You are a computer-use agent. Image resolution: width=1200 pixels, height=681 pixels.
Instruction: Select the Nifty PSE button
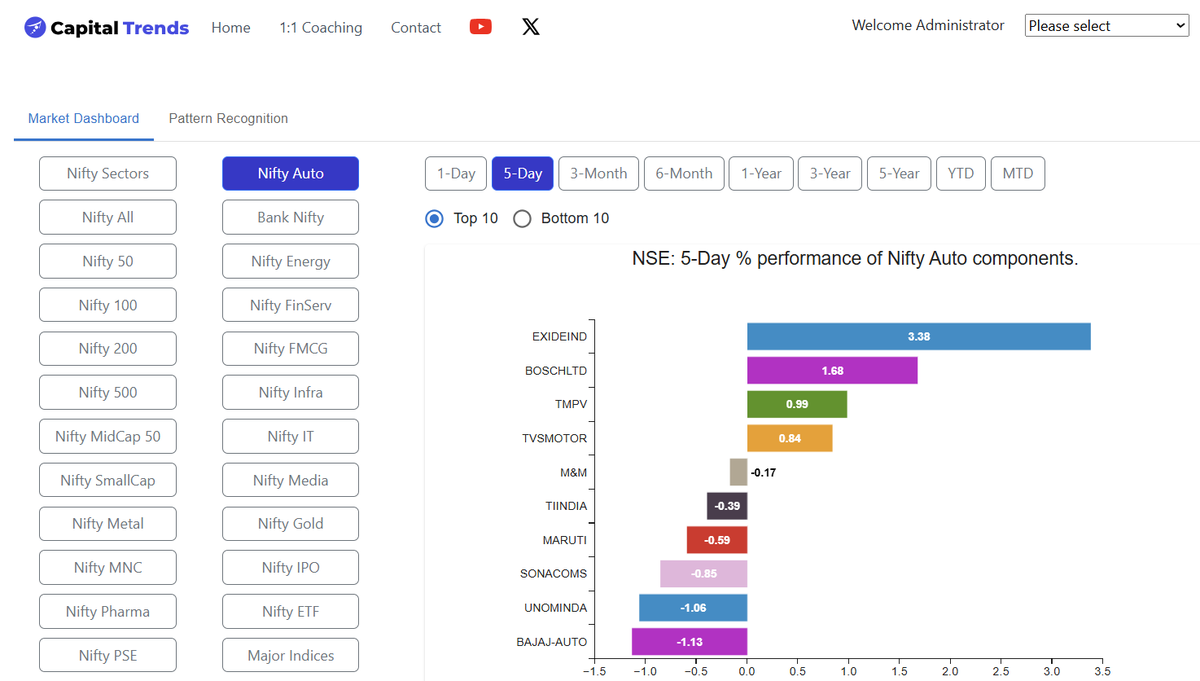point(108,655)
